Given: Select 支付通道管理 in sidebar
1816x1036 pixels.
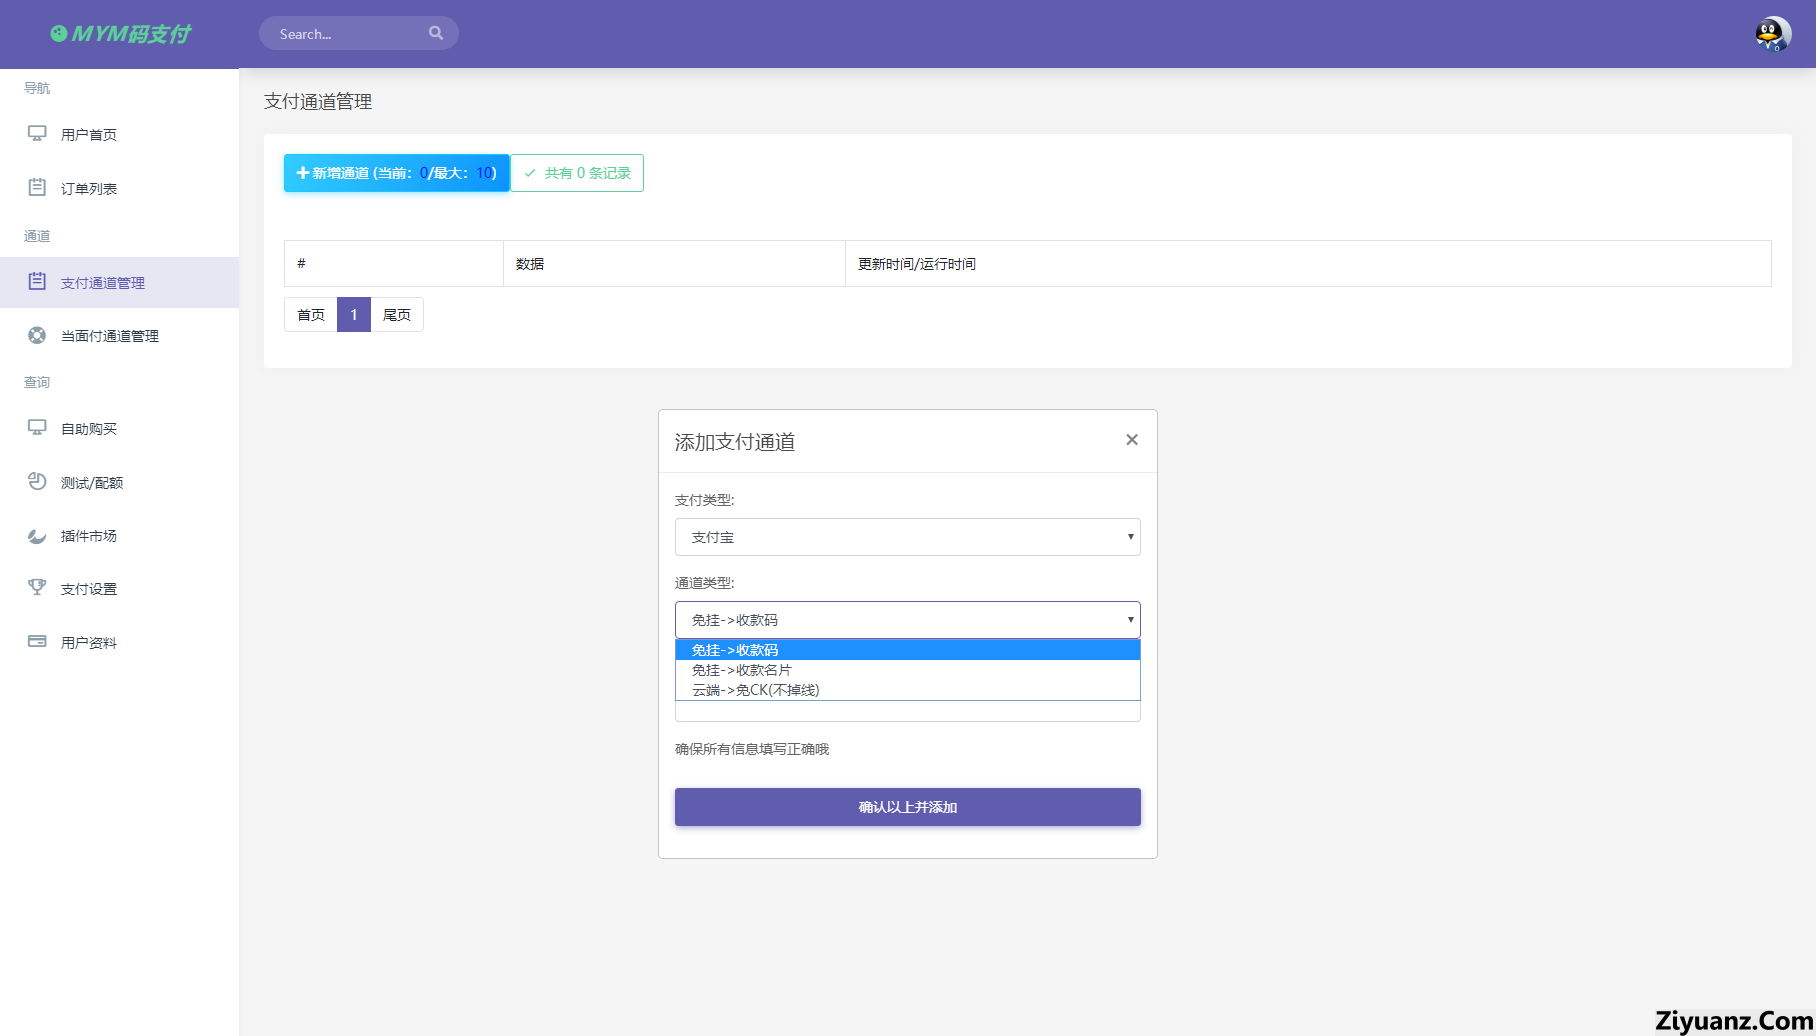Looking at the screenshot, I should 119,282.
